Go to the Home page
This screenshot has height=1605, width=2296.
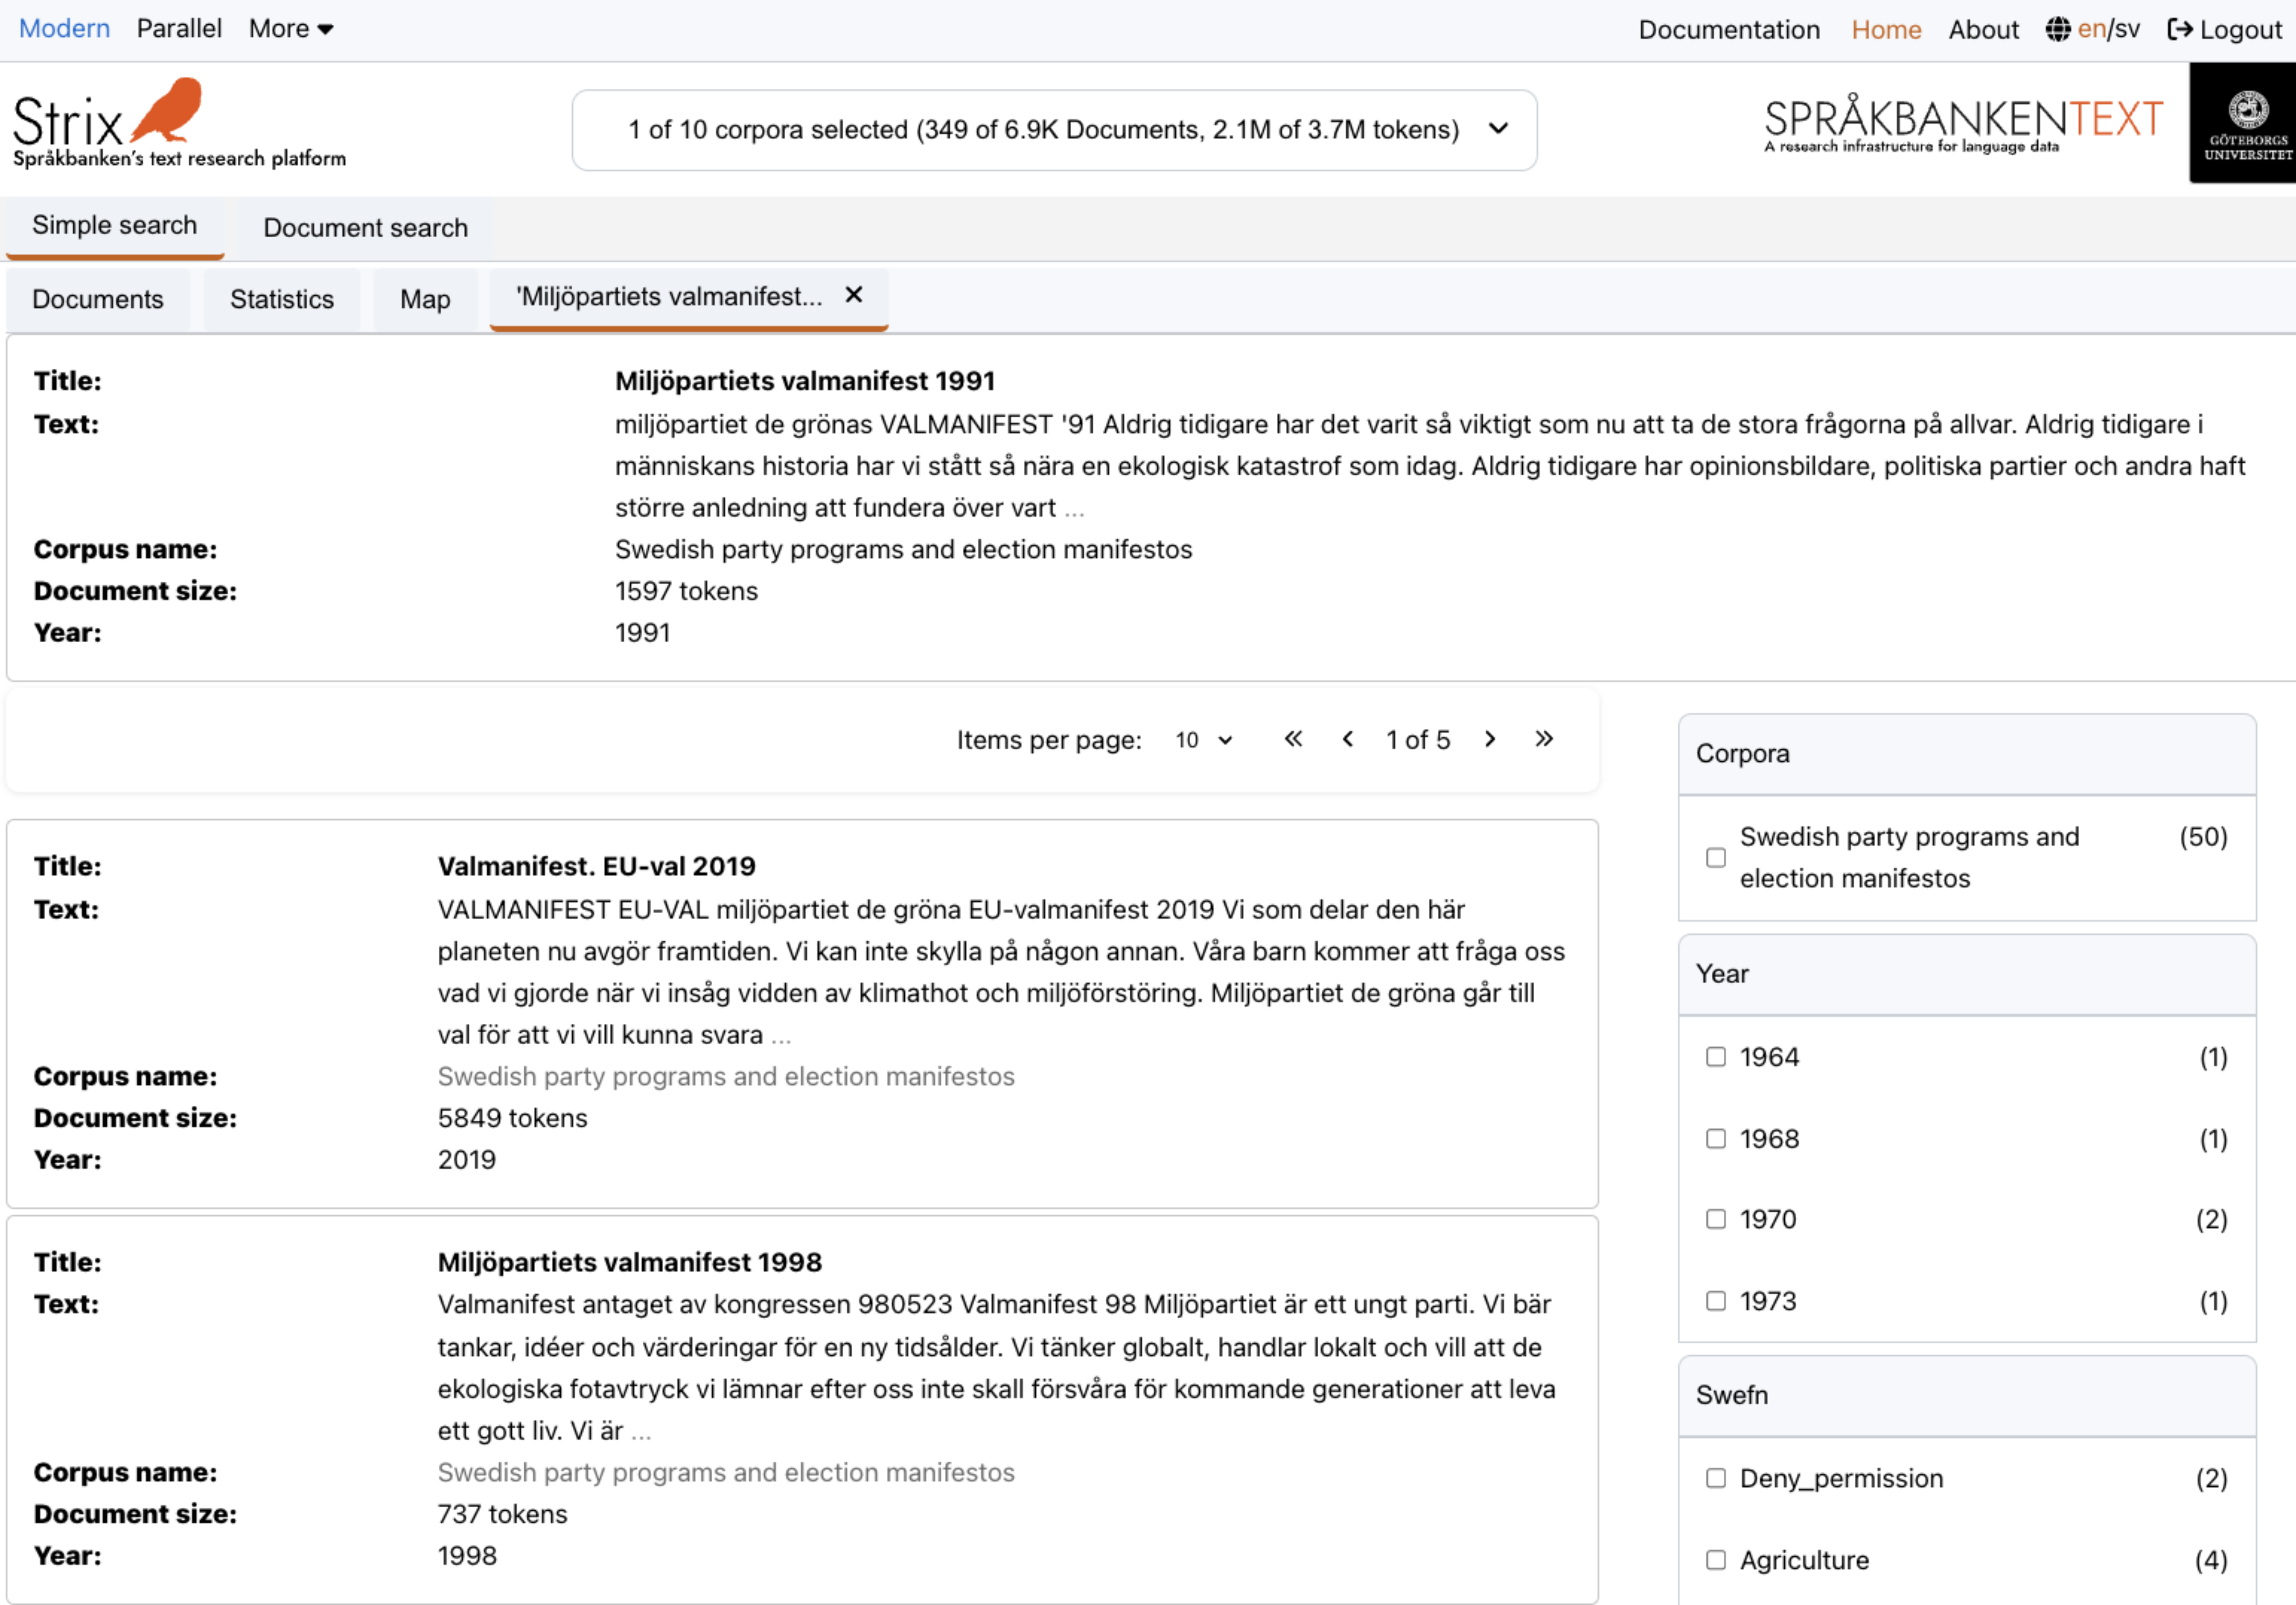click(1886, 30)
